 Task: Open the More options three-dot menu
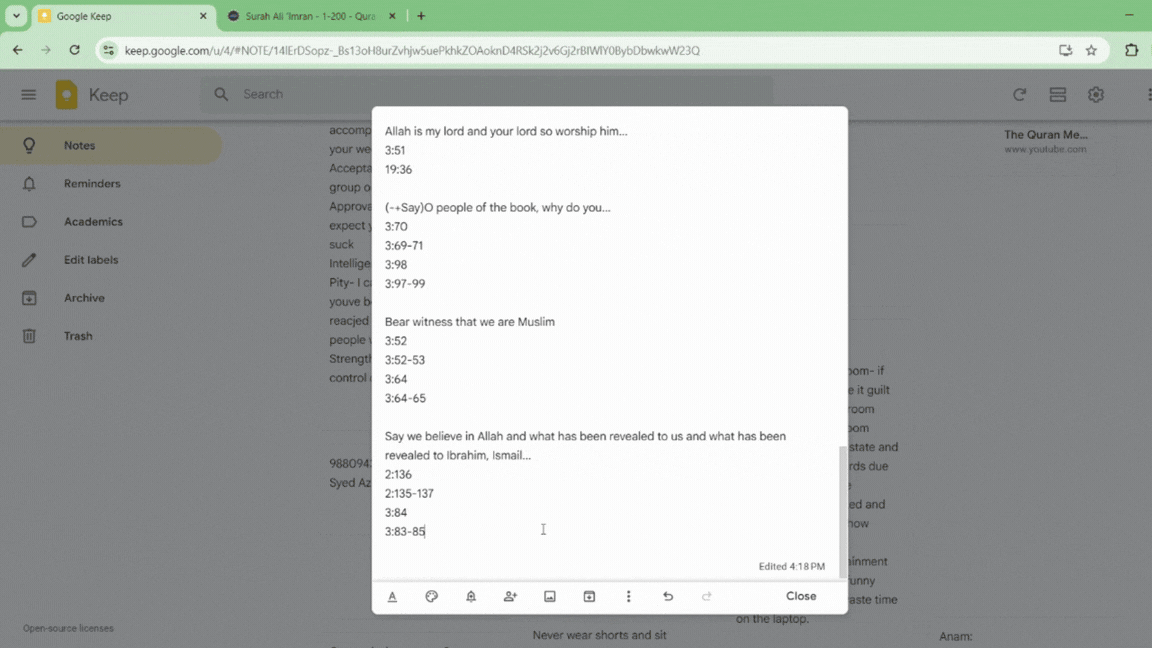pos(628,596)
